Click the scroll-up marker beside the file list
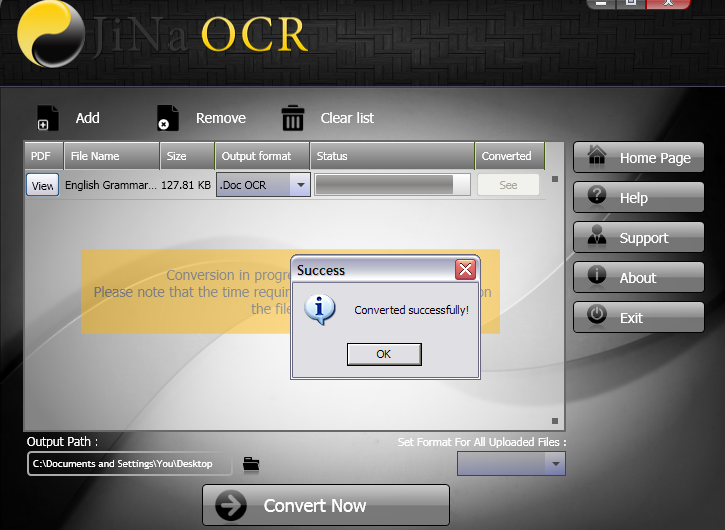 [x=555, y=179]
